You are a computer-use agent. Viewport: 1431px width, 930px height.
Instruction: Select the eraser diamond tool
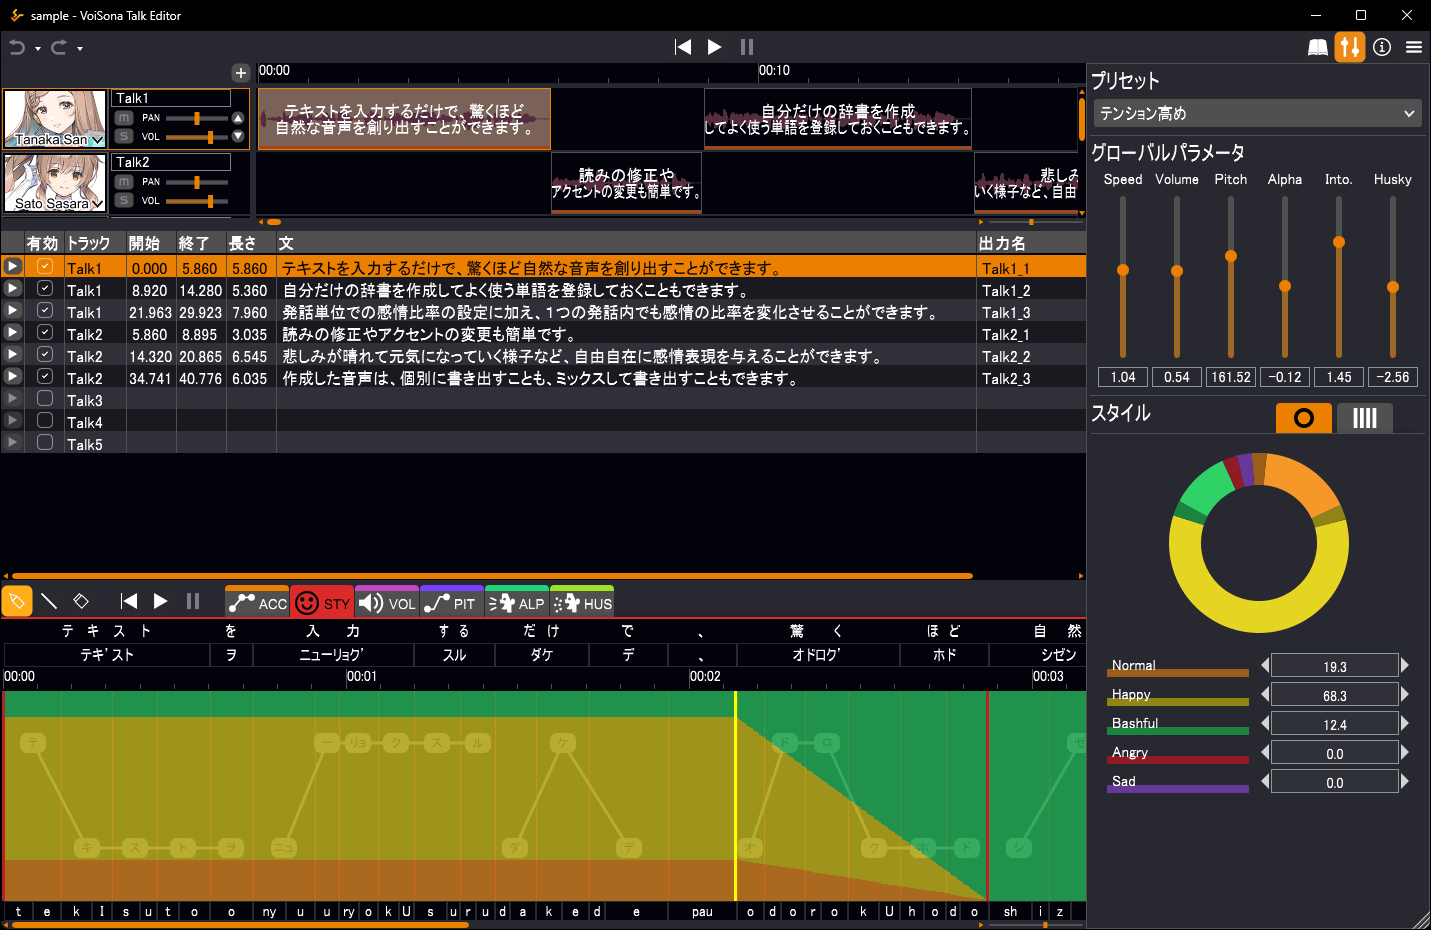81,601
